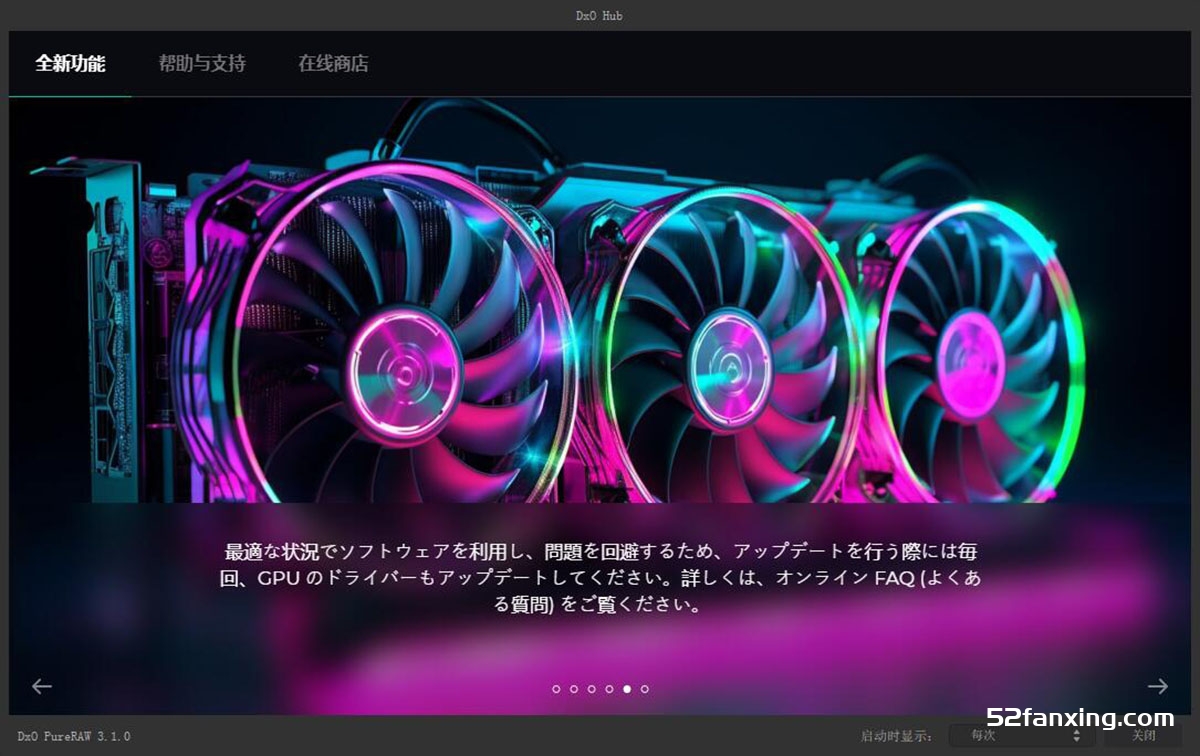
Task: Advance to next slide with right arrow
Action: (x=1157, y=686)
